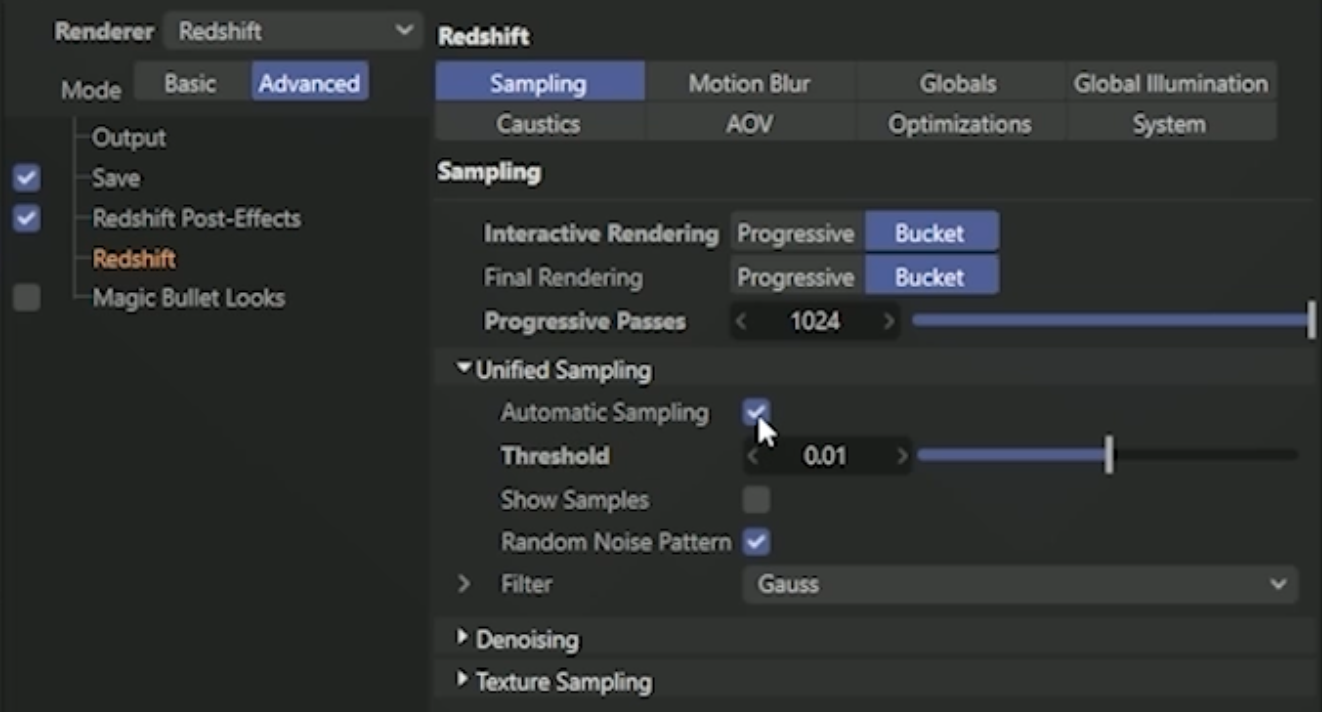The width and height of the screenshot is (1322, 712).
Task: Open the Filter dropdown set to Gauss
Action: pyautogui.click(x=1020, y=584)
